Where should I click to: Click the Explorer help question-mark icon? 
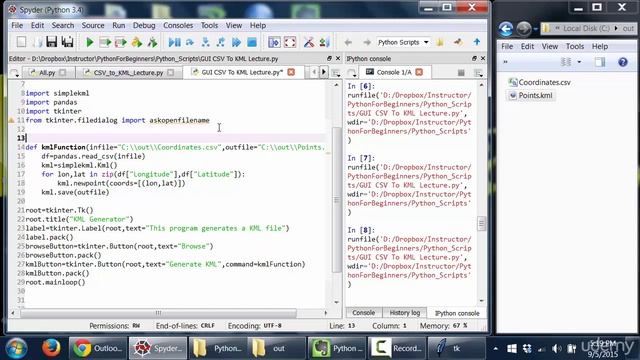(x=622, y=62)
